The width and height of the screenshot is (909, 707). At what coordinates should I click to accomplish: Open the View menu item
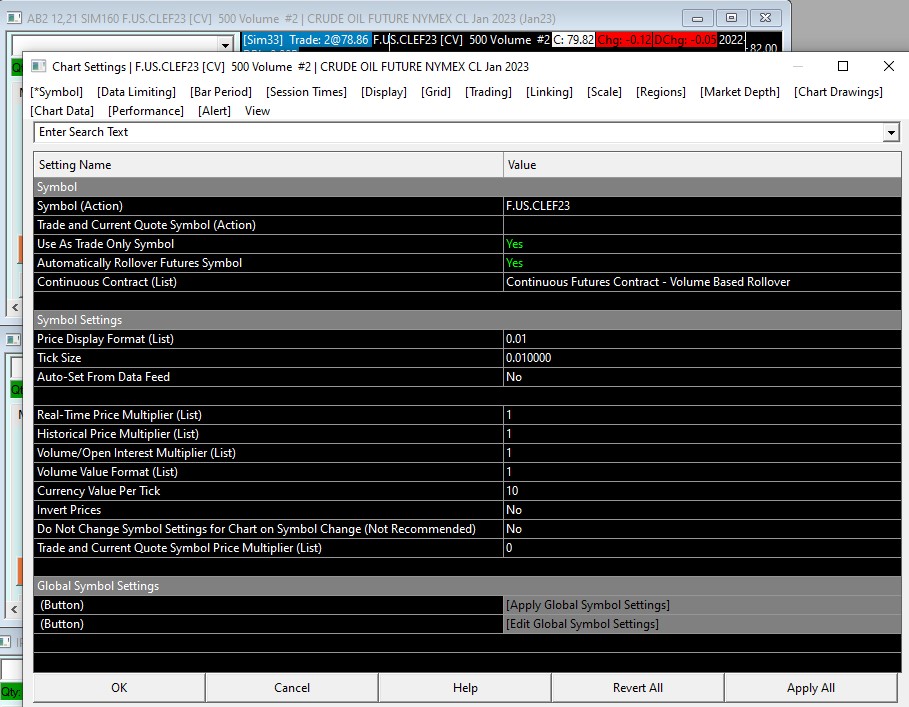point(257,111)
